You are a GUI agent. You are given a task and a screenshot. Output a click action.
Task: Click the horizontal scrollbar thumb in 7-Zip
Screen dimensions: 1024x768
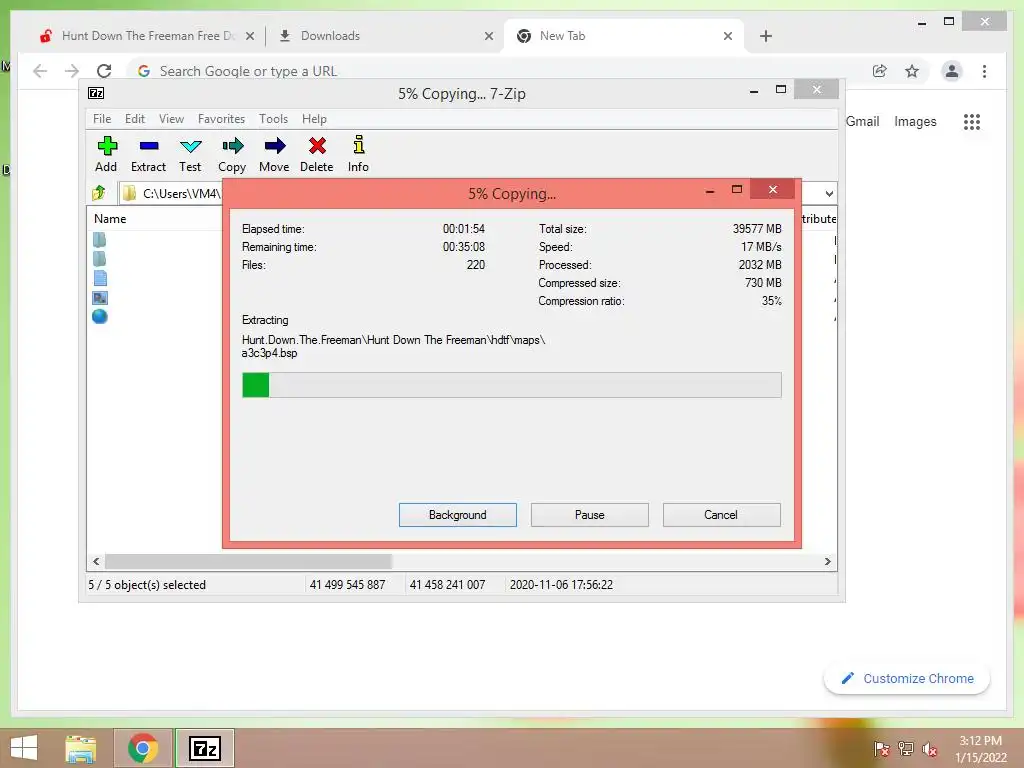click(x=248, y=561)
